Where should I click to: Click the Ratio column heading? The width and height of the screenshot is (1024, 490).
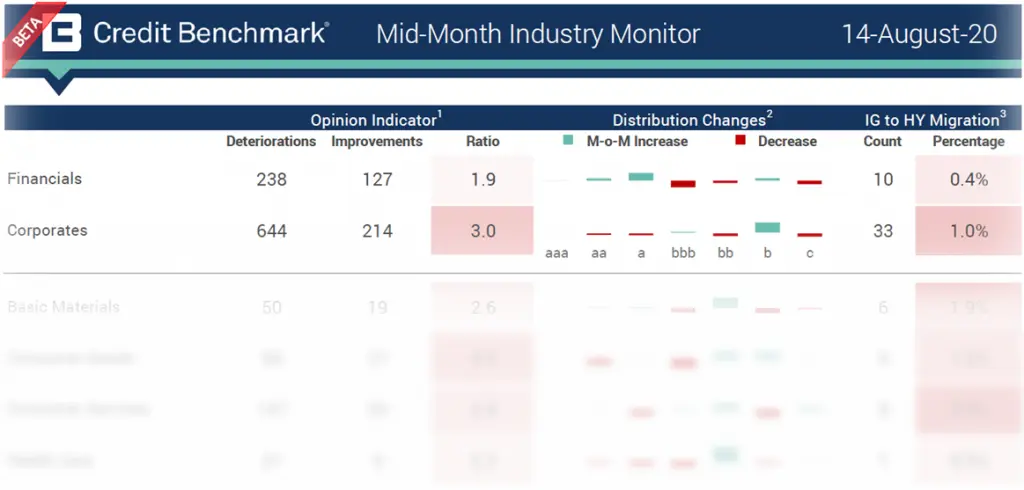(483, 141)
